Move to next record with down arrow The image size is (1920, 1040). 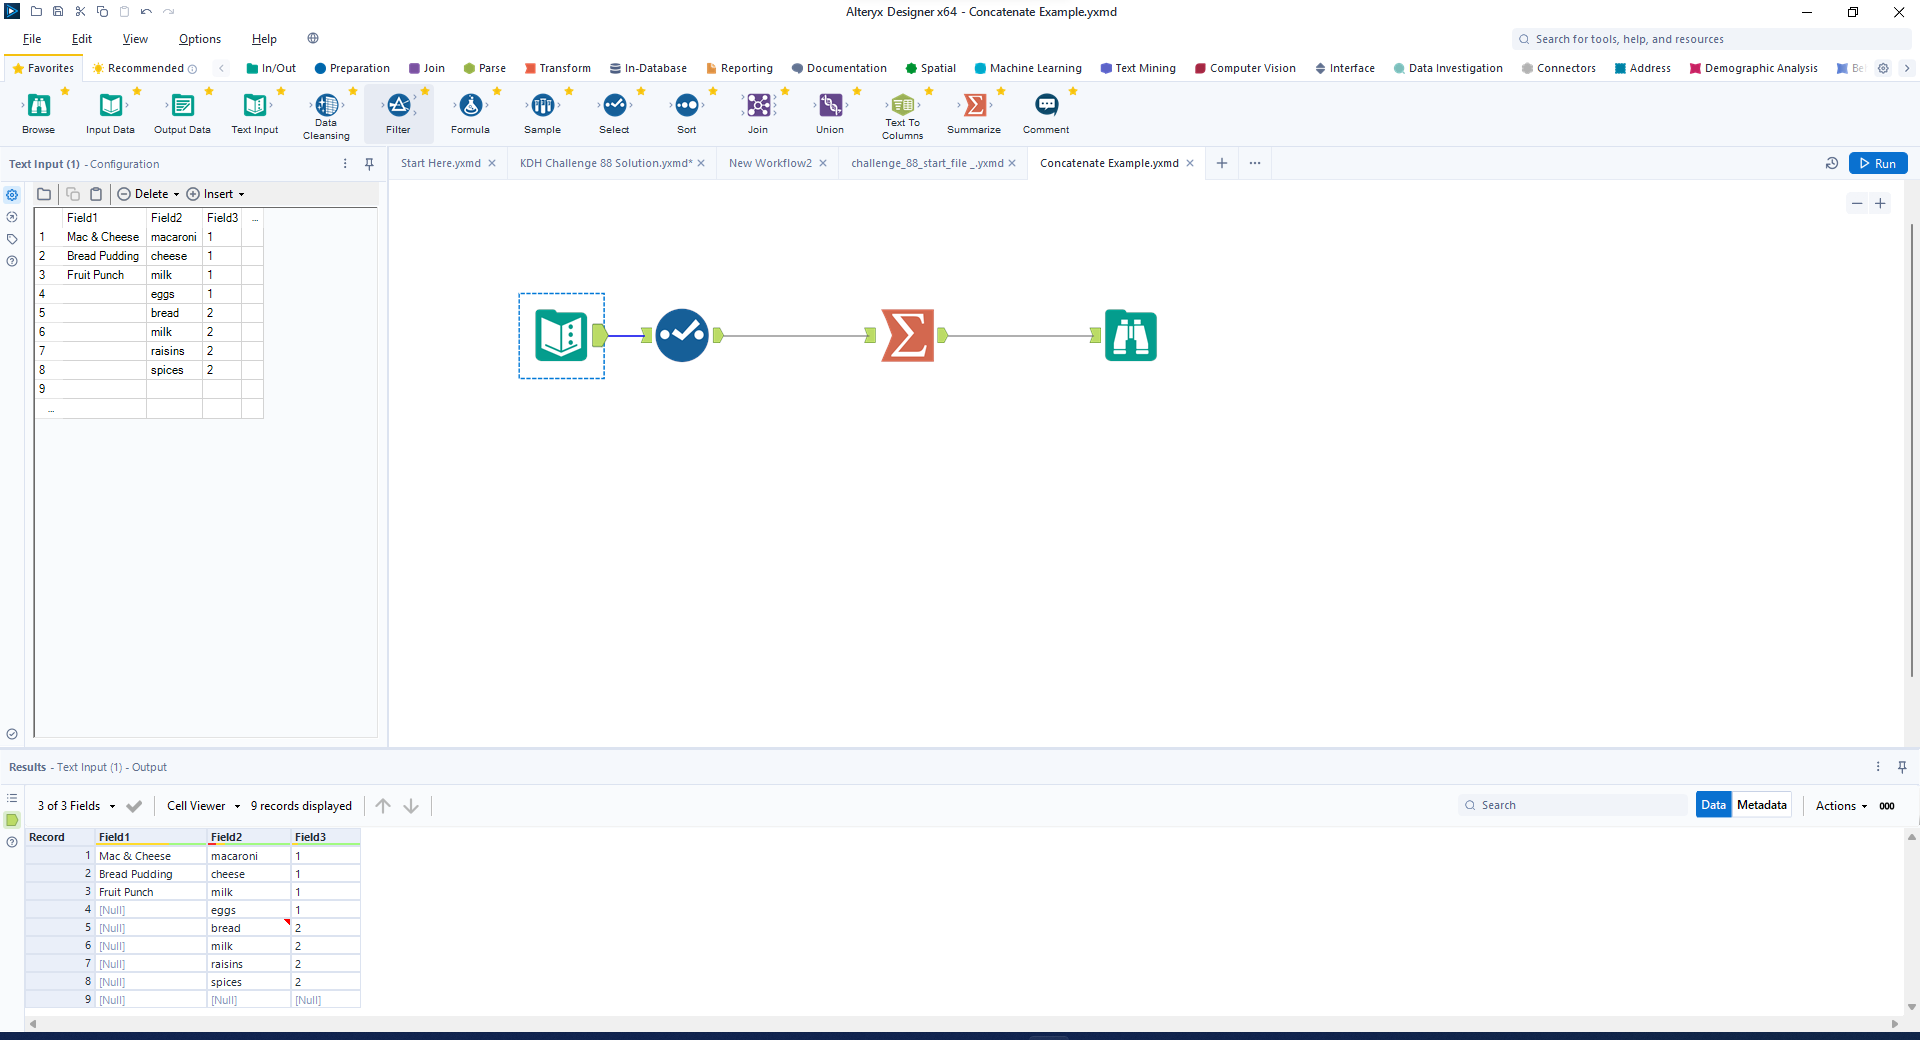click(x=411, y=806)
